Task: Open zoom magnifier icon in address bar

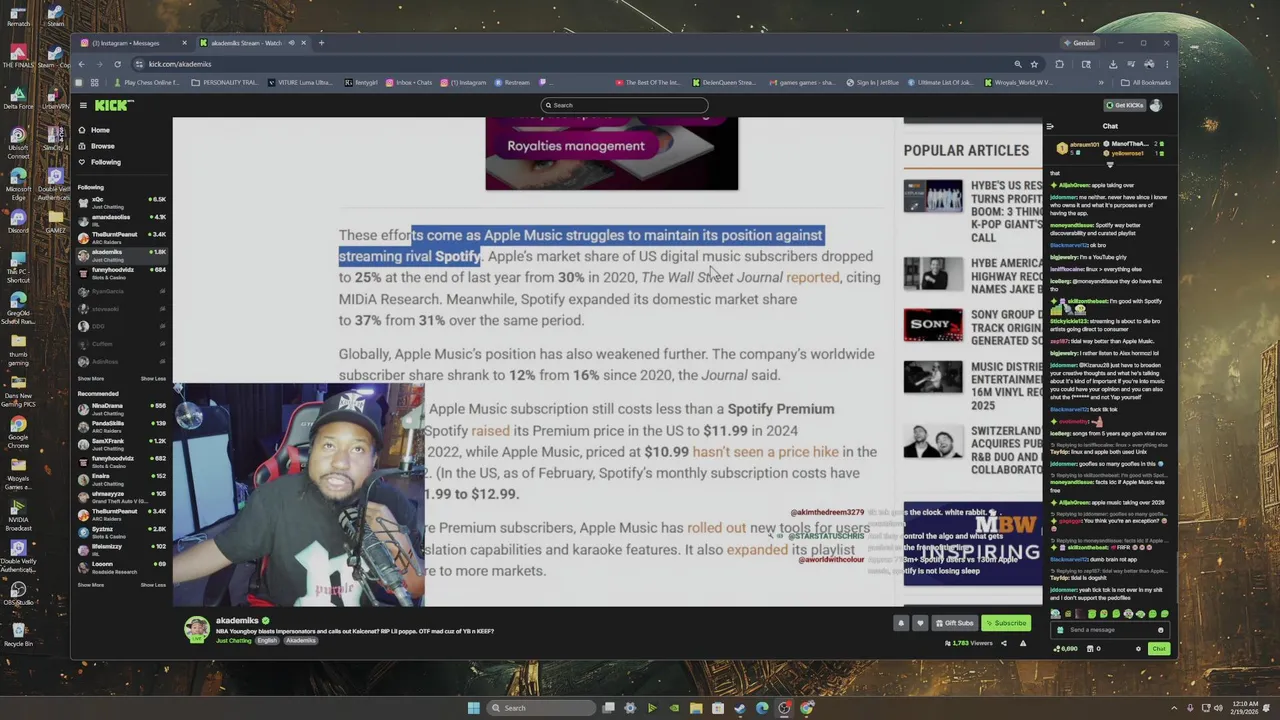Action: coord(1018,64)
